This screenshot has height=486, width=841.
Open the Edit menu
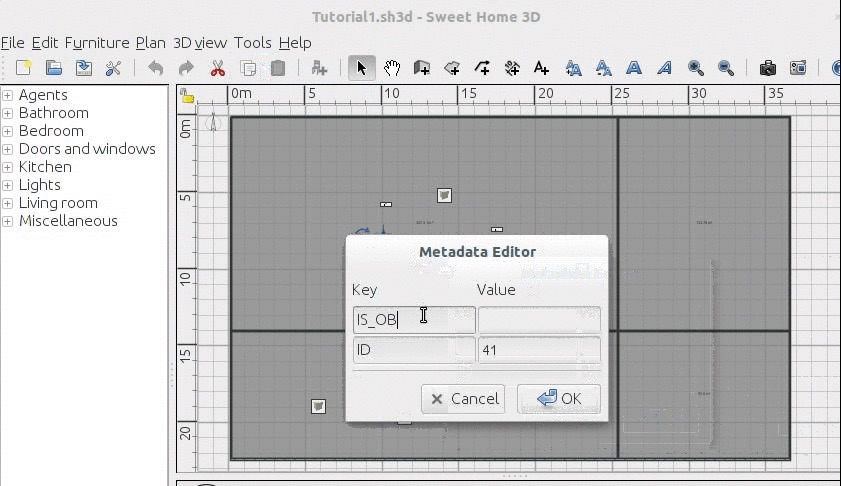point(45,43)
